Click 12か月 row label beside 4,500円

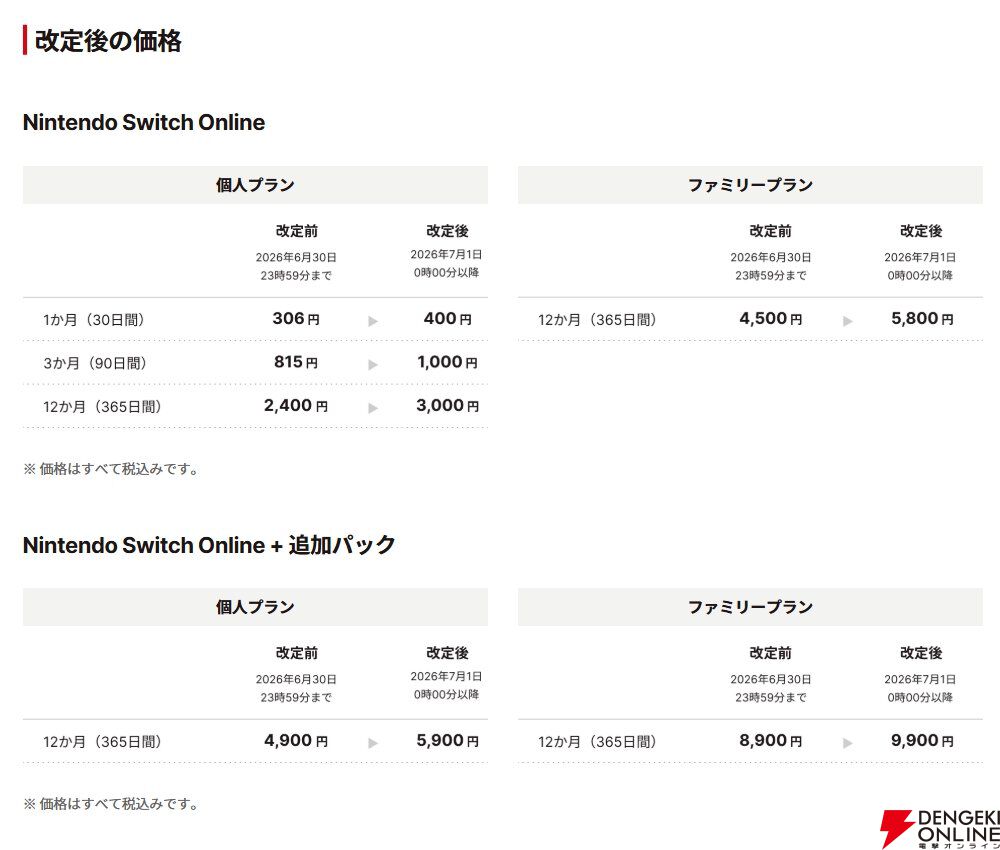597,319
